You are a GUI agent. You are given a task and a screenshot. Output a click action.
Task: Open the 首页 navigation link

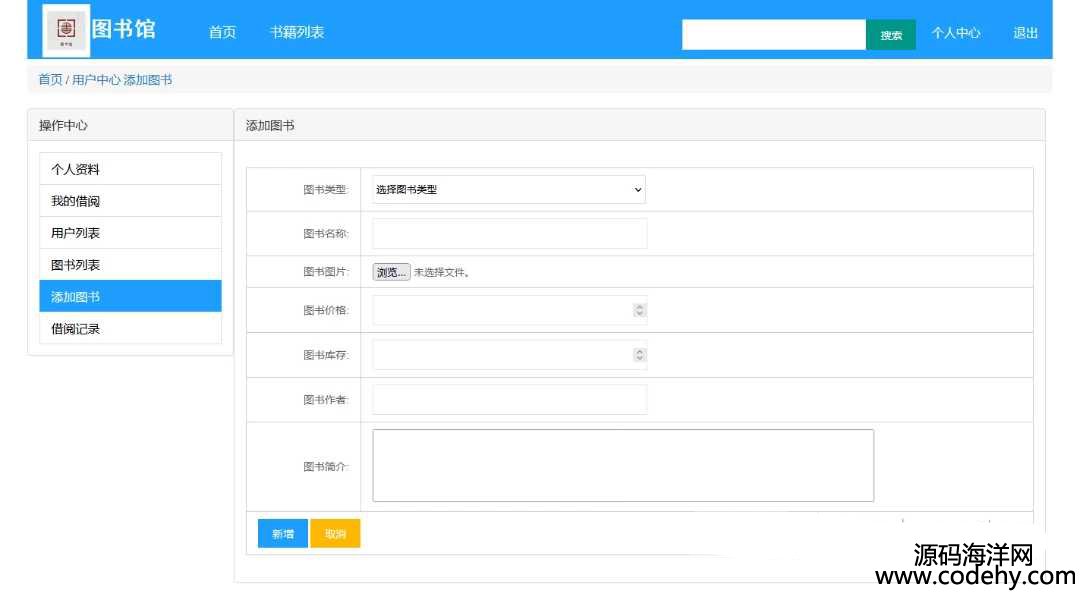click(222, 32)
